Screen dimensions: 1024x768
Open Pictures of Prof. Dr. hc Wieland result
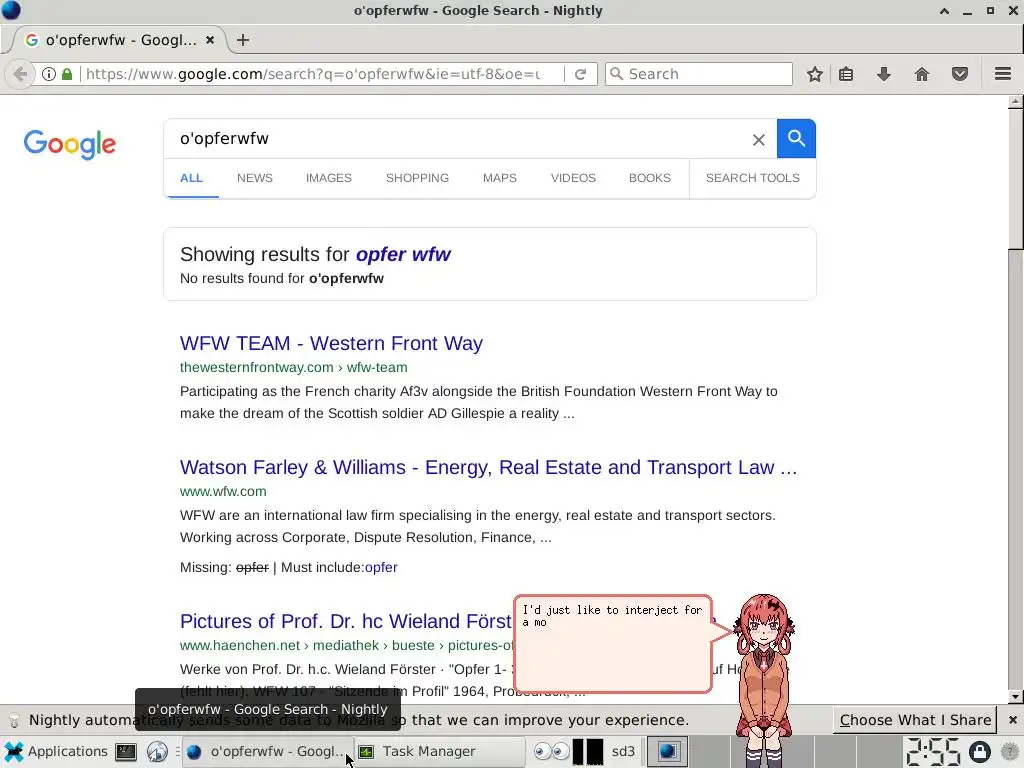point(346,620)
